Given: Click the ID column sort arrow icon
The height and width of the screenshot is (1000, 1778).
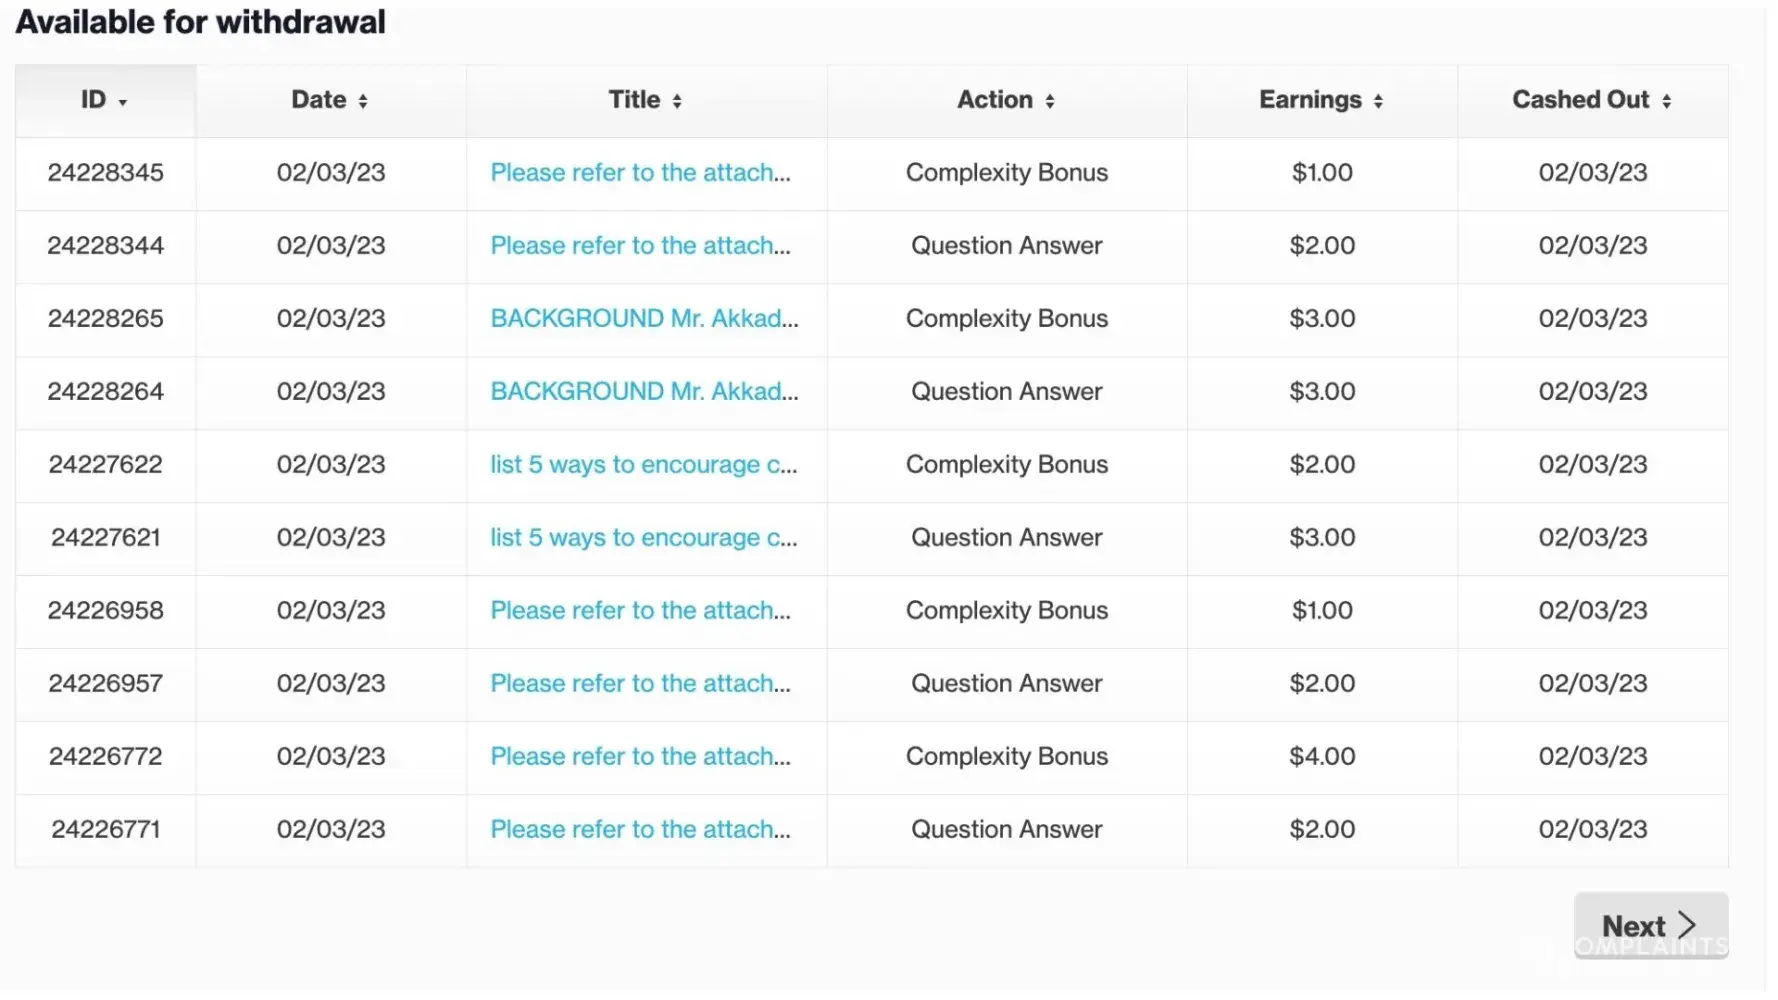Looking at the screenshot, I should [123, 102].
